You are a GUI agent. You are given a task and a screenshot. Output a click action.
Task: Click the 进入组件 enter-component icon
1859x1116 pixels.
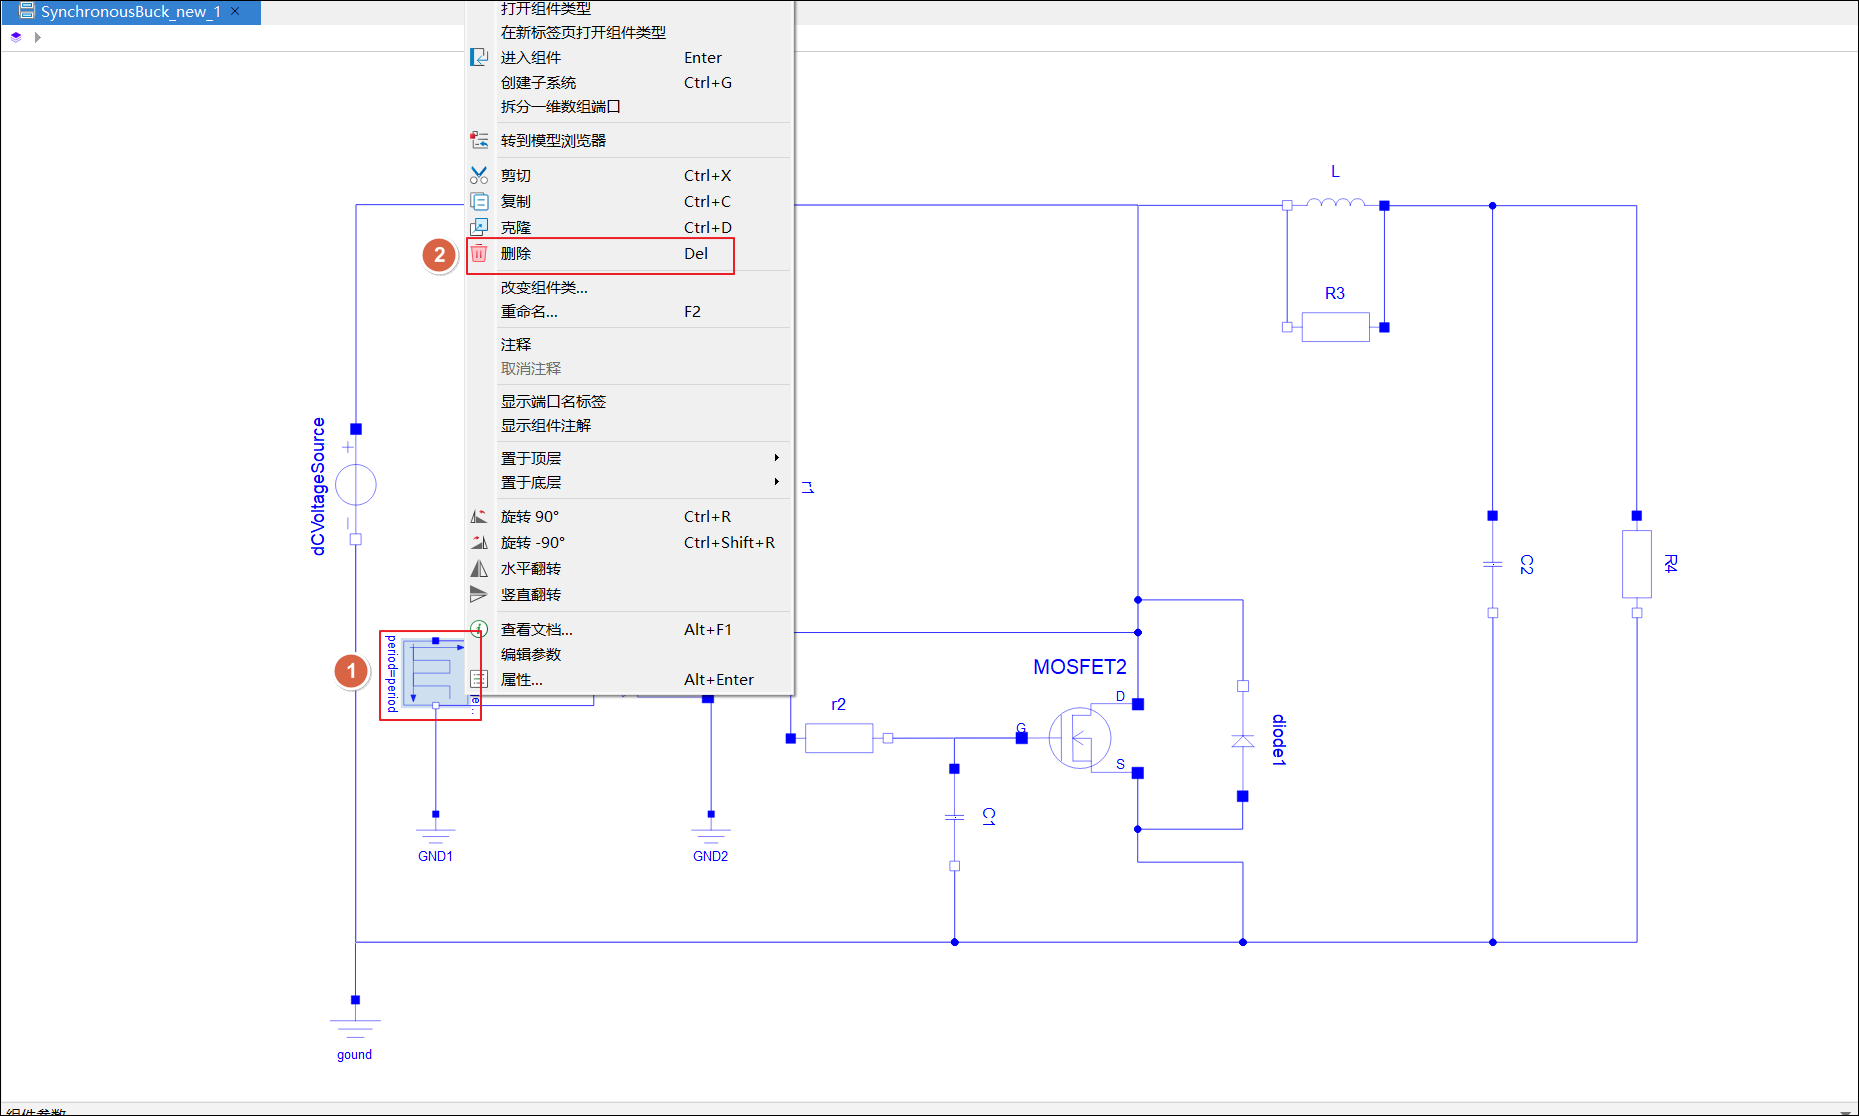[479, 58]
